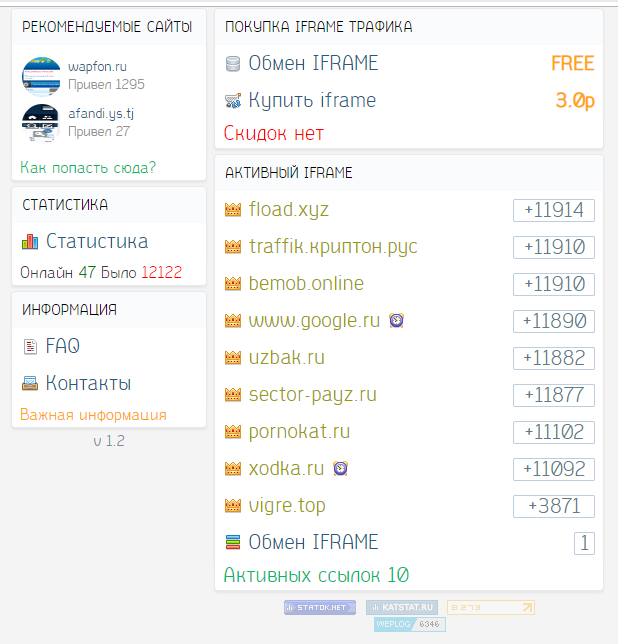
Task: Open the afandi.ys.tj site thumbnail
Action: (41, 122)
